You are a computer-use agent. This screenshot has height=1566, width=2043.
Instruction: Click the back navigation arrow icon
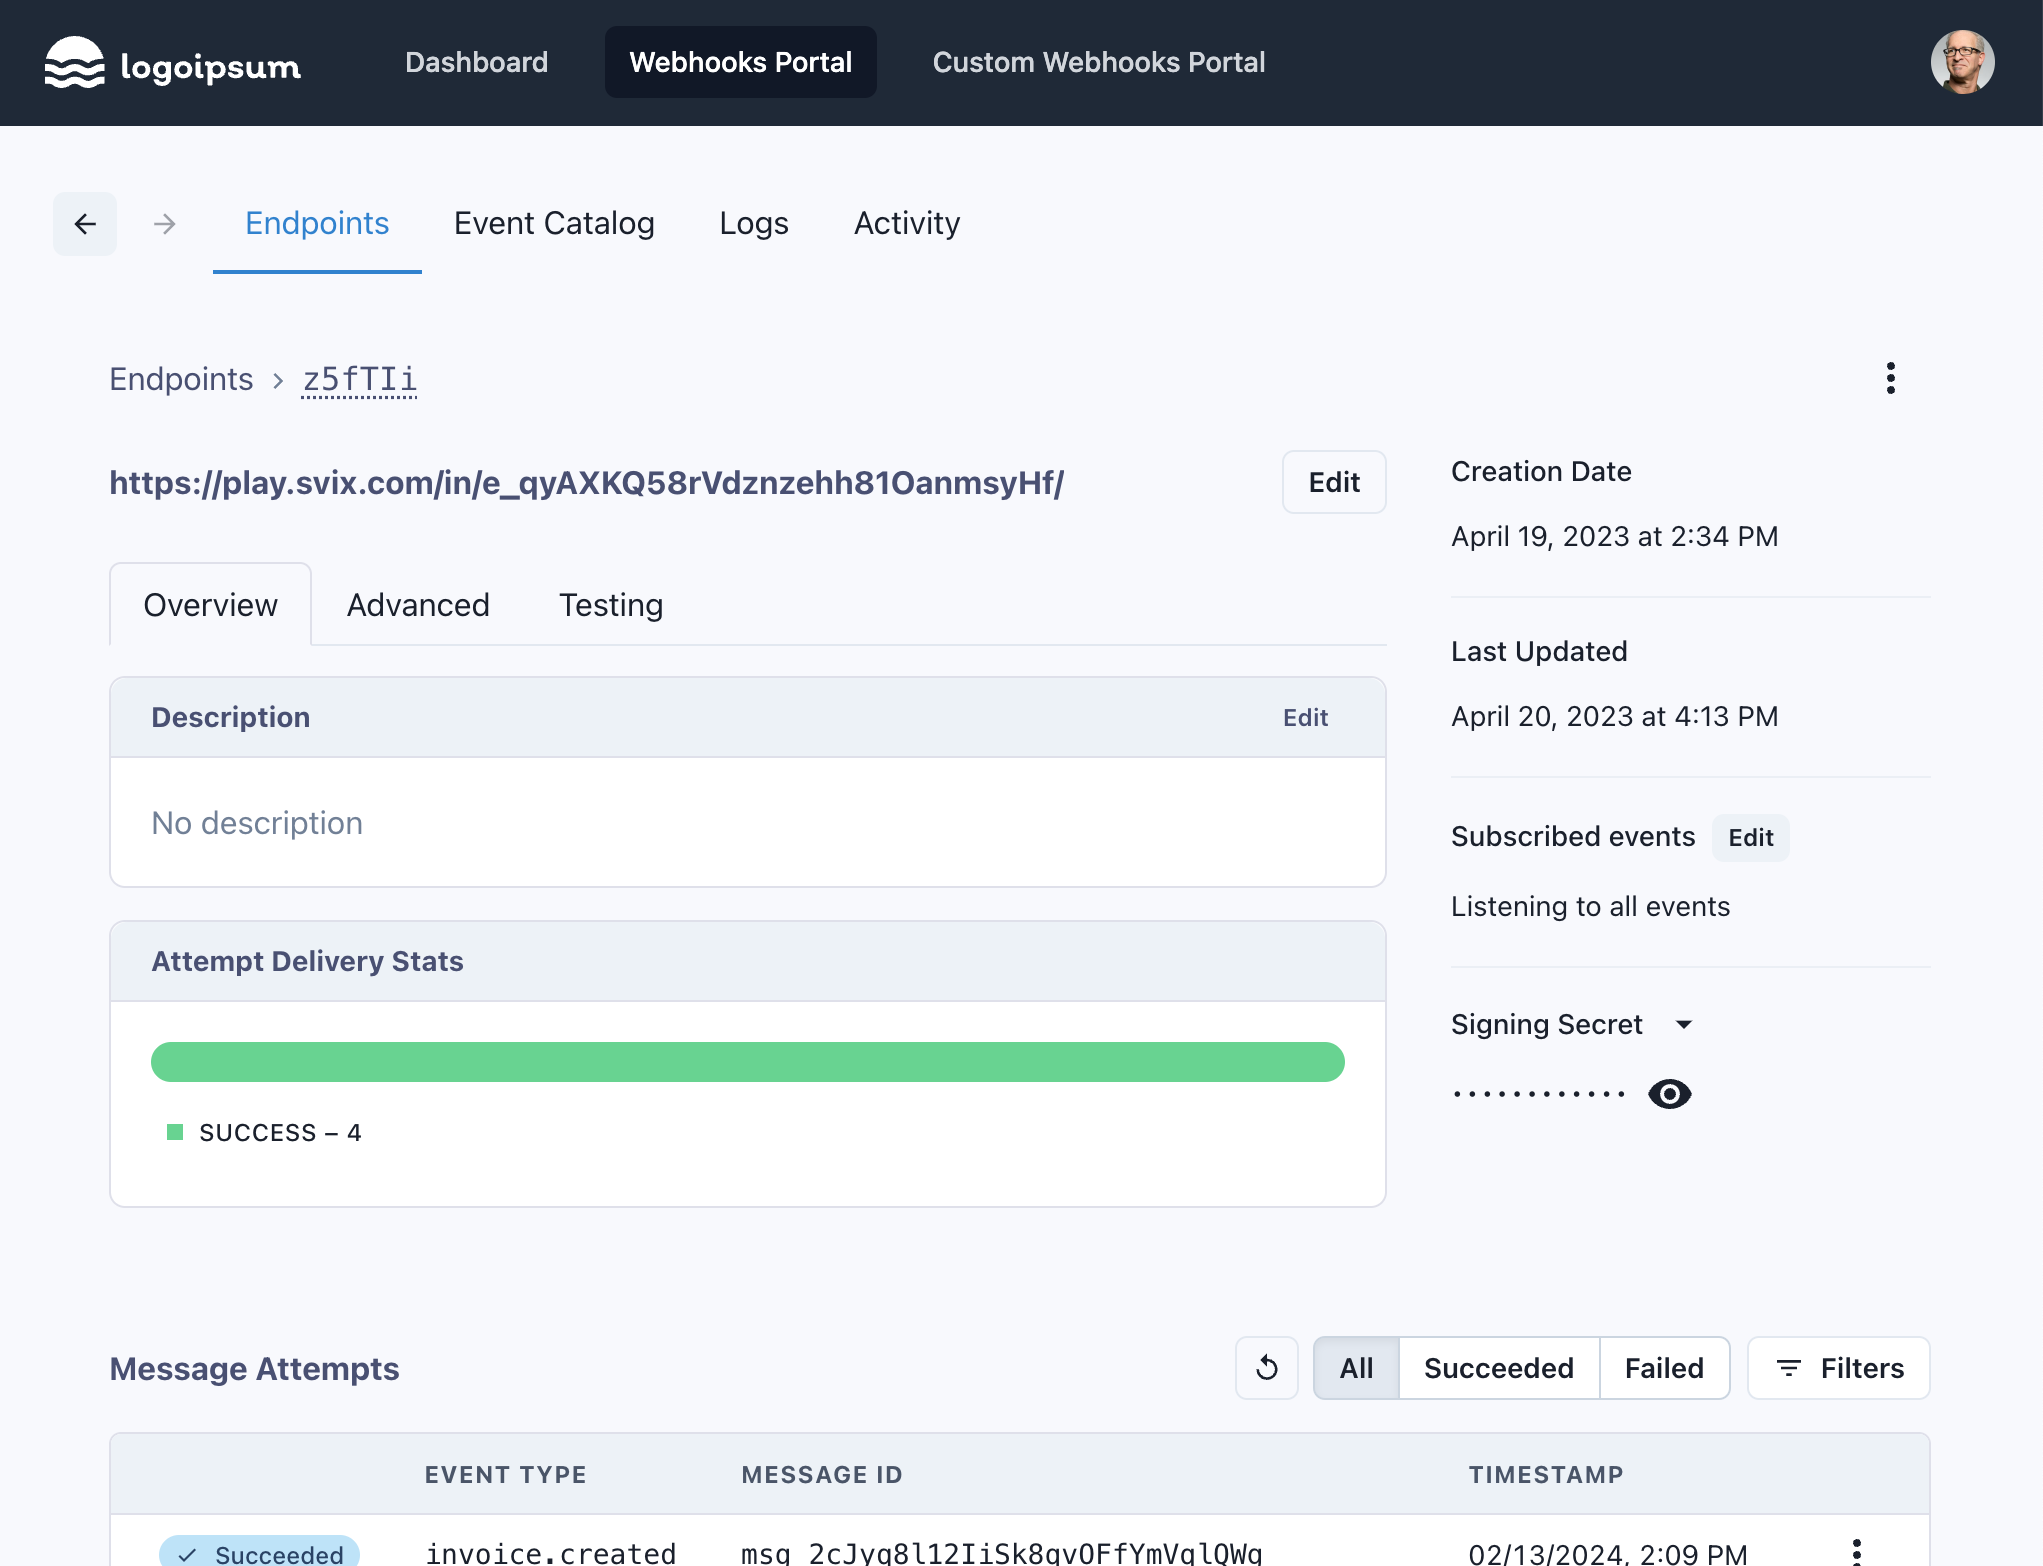(x=86, y=224)
